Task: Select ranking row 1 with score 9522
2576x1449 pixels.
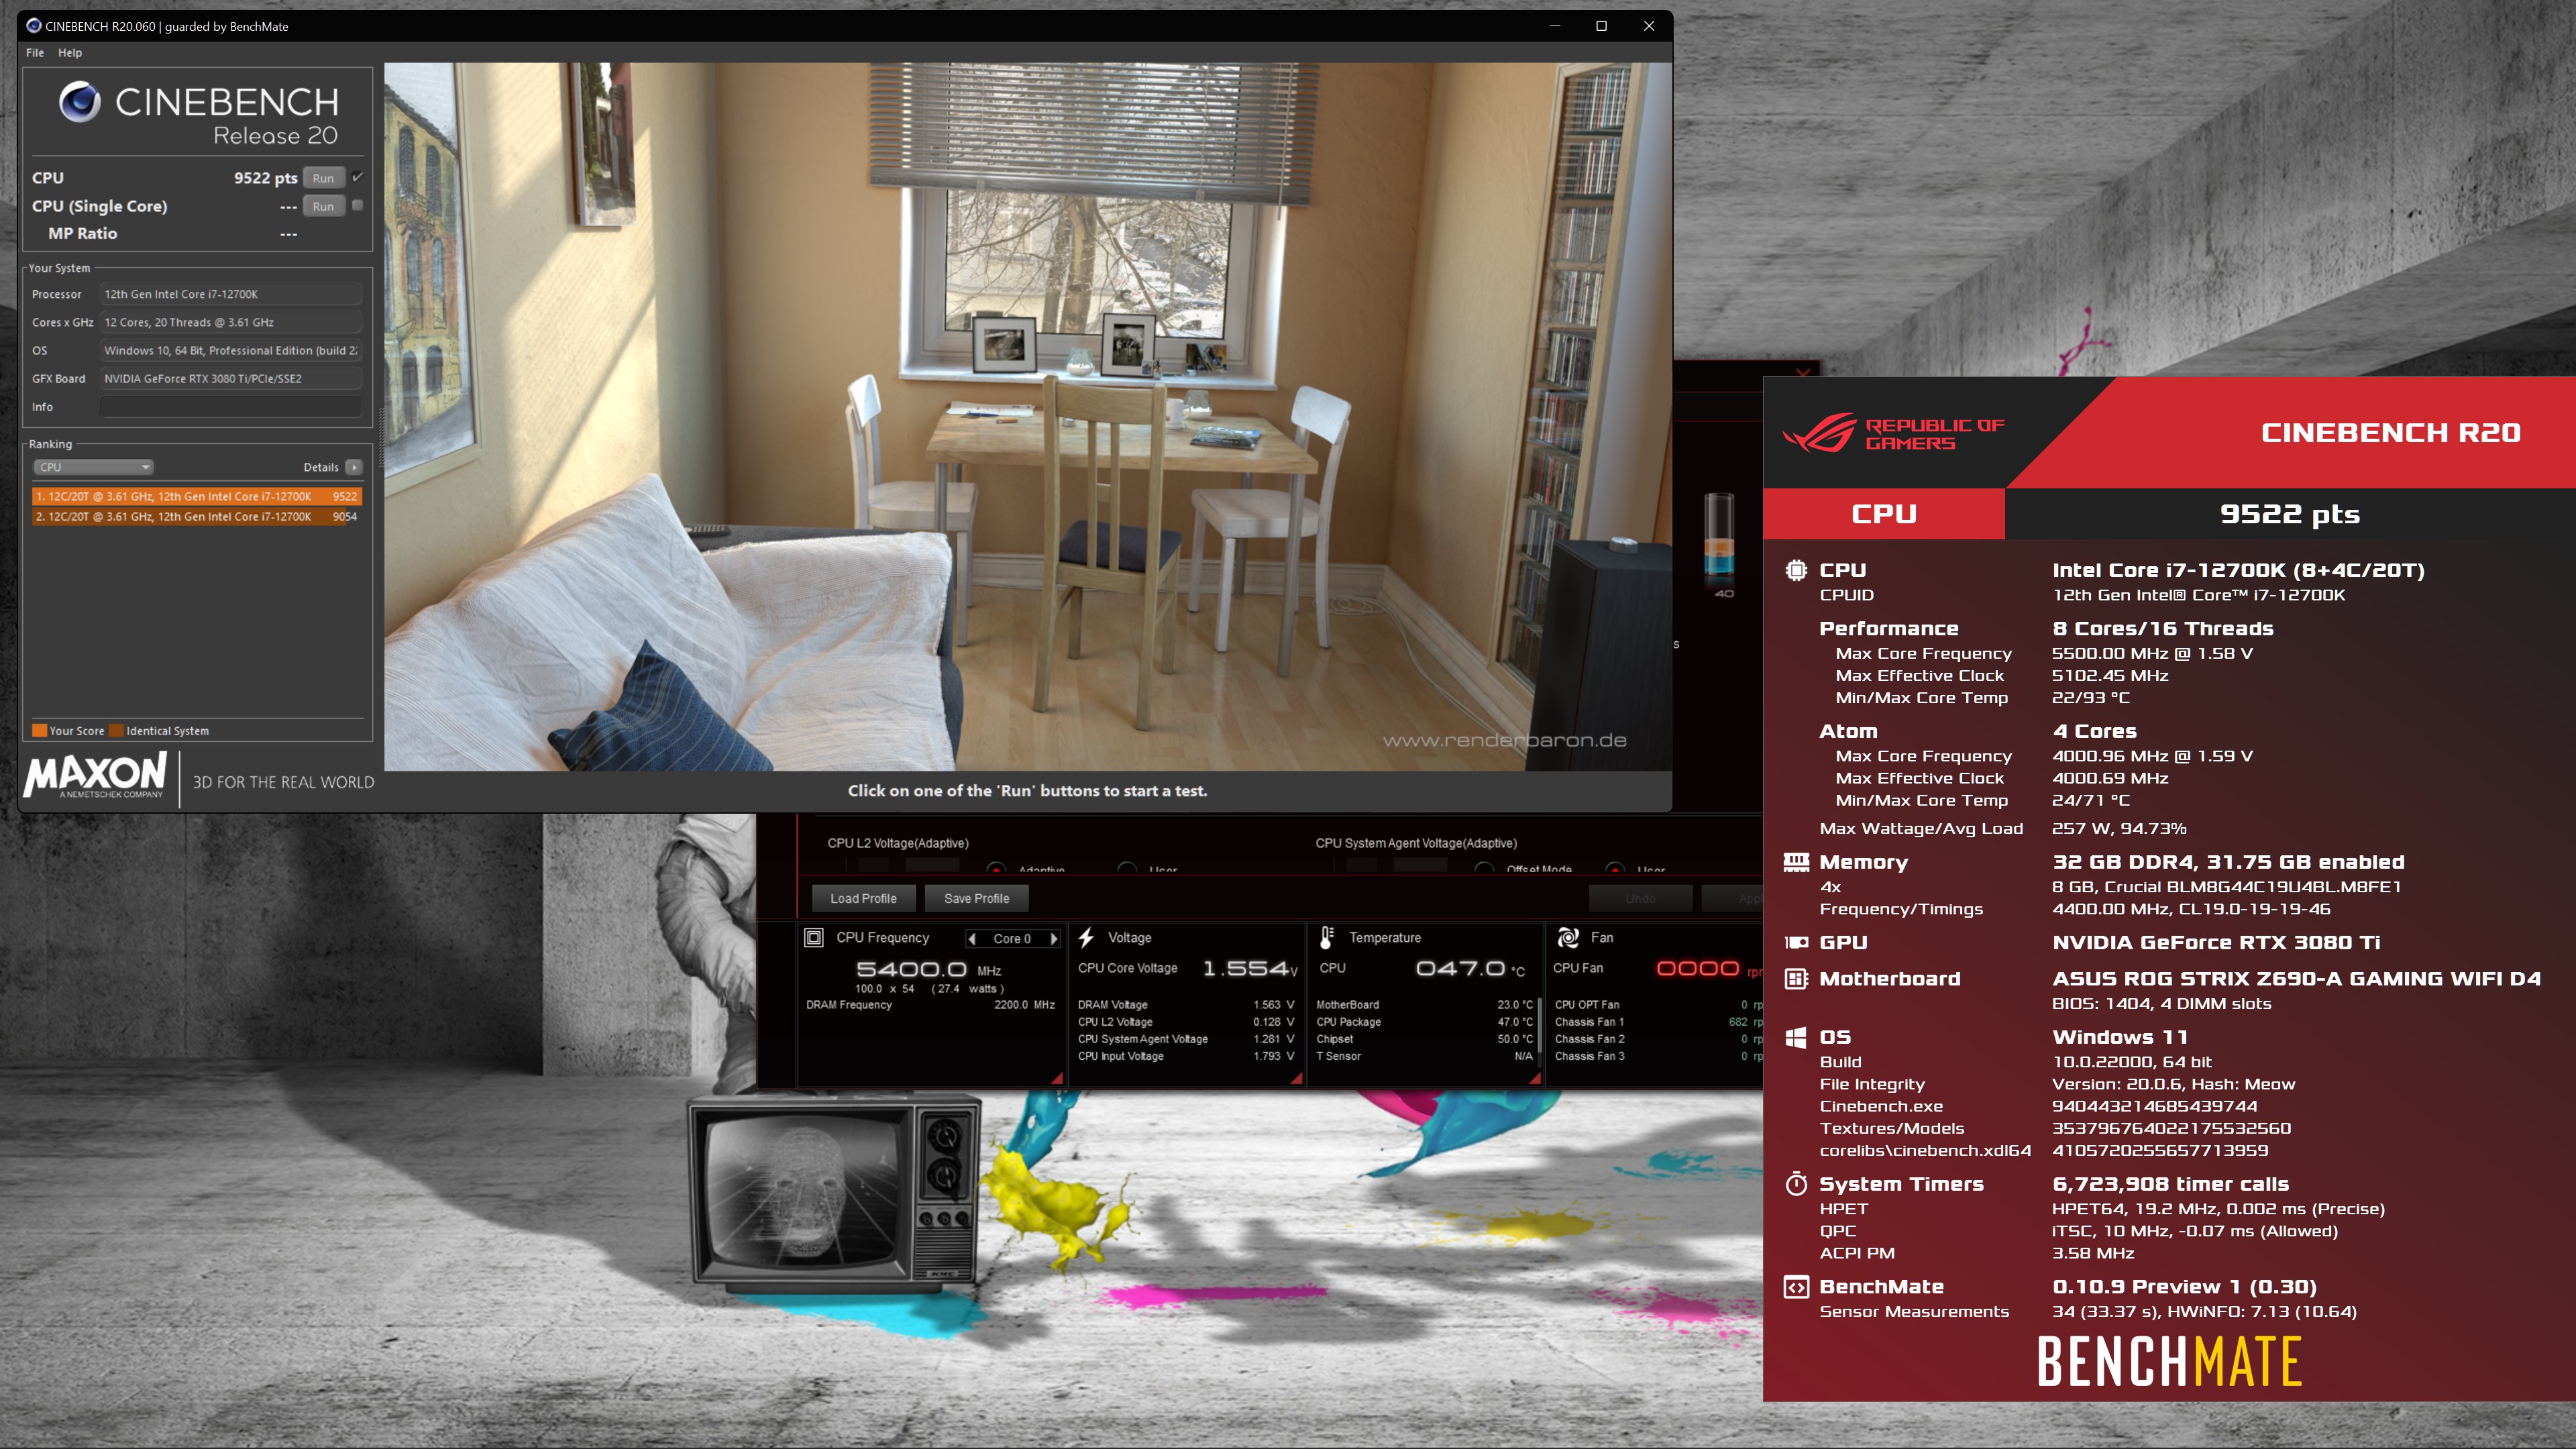Action: 196,496
